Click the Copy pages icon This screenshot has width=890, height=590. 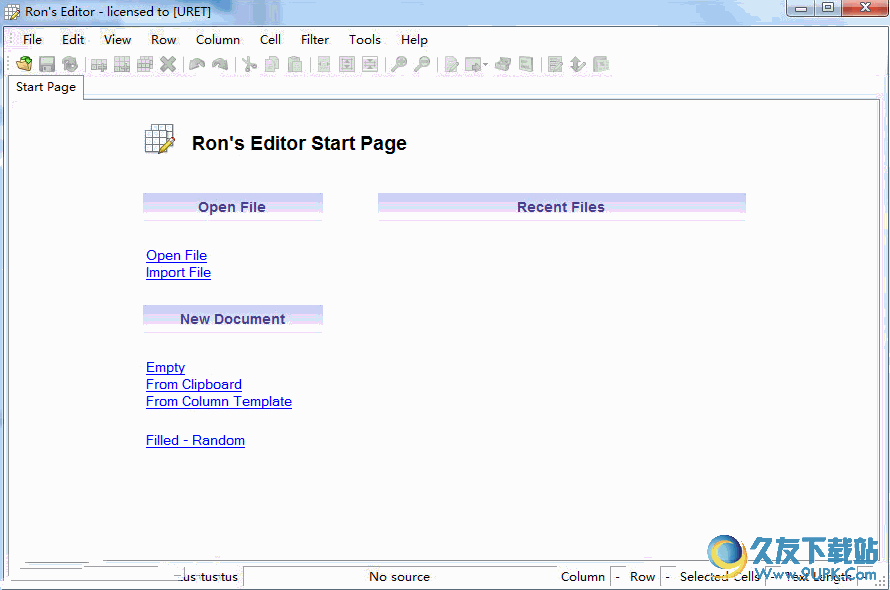click(x=272, y=64)
